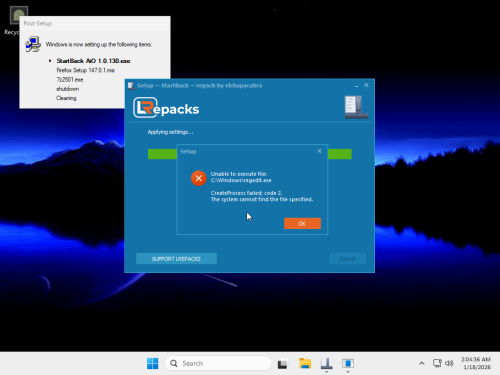Click the arrow beside StartBack AiO item
500x375 pixels.
50,61
